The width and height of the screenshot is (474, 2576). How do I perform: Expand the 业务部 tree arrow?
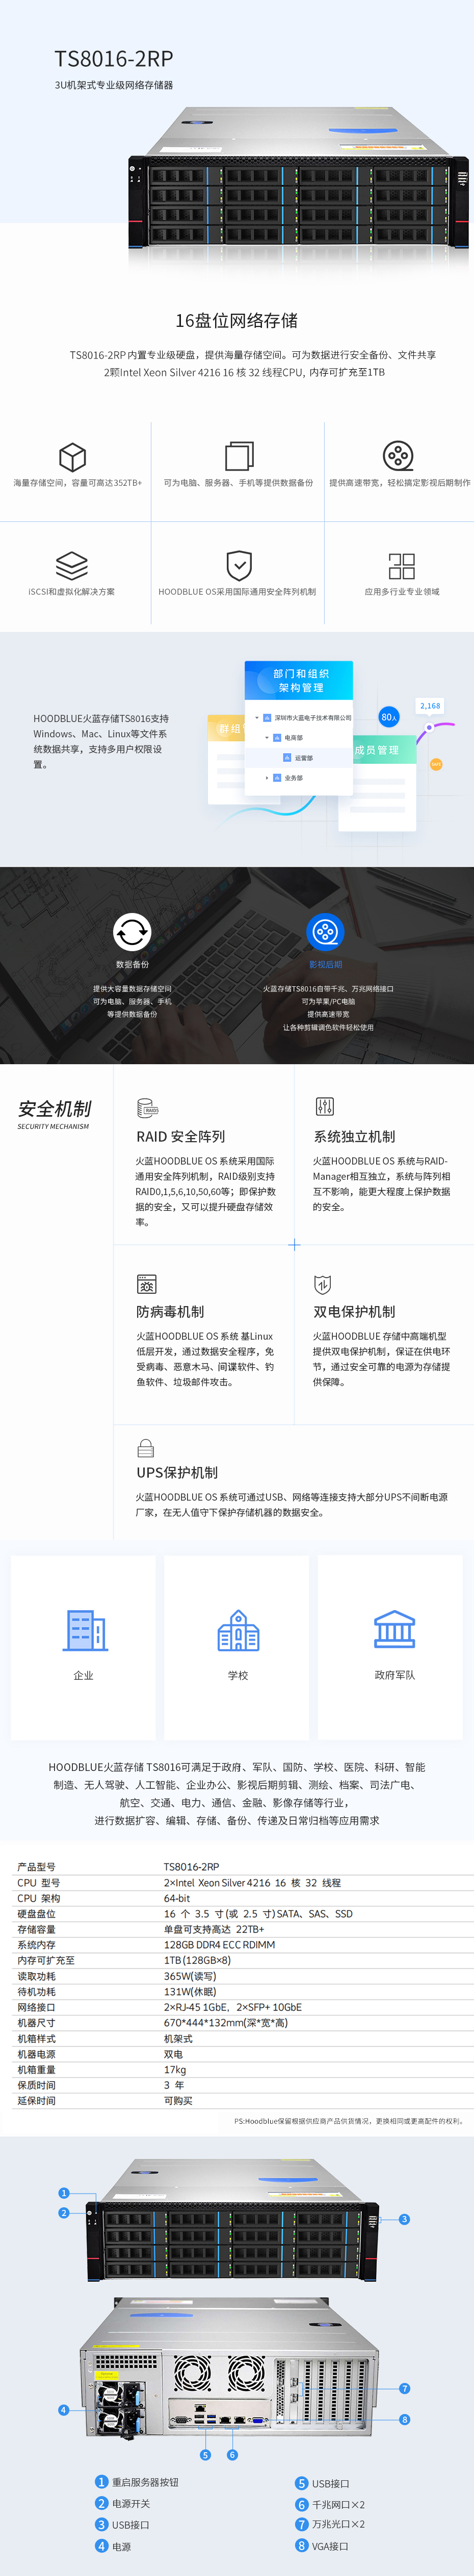click(266, 777)
